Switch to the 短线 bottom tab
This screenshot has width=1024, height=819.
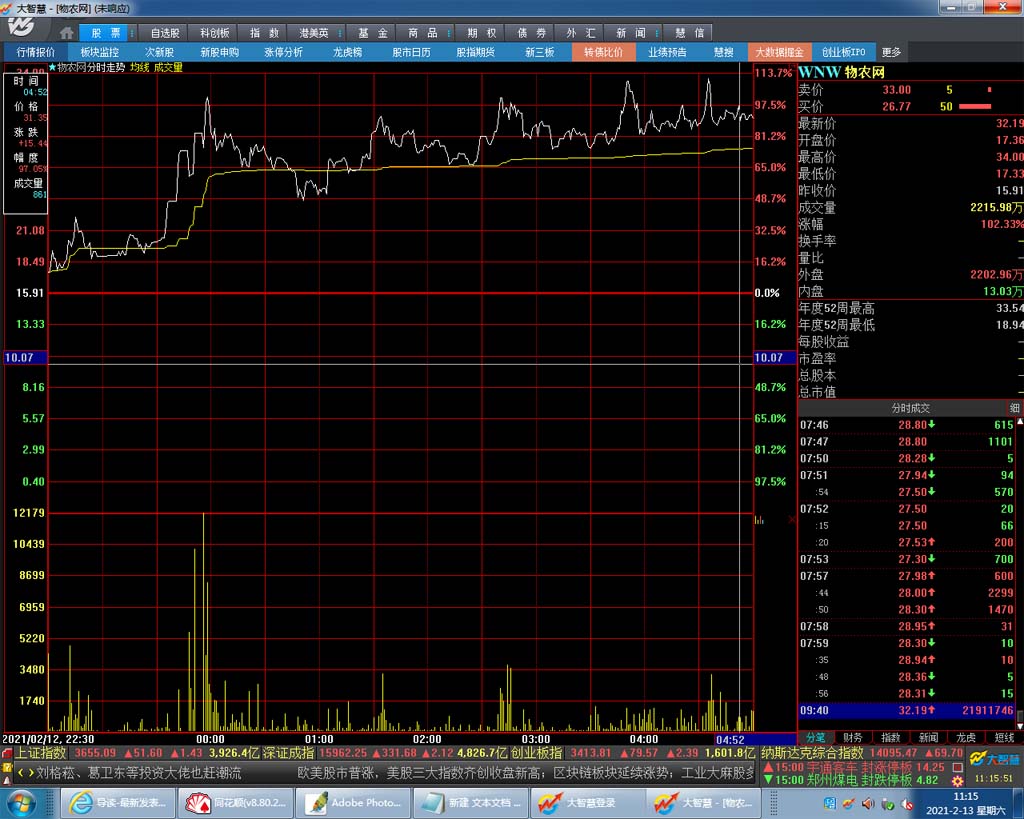[1004, 737]
